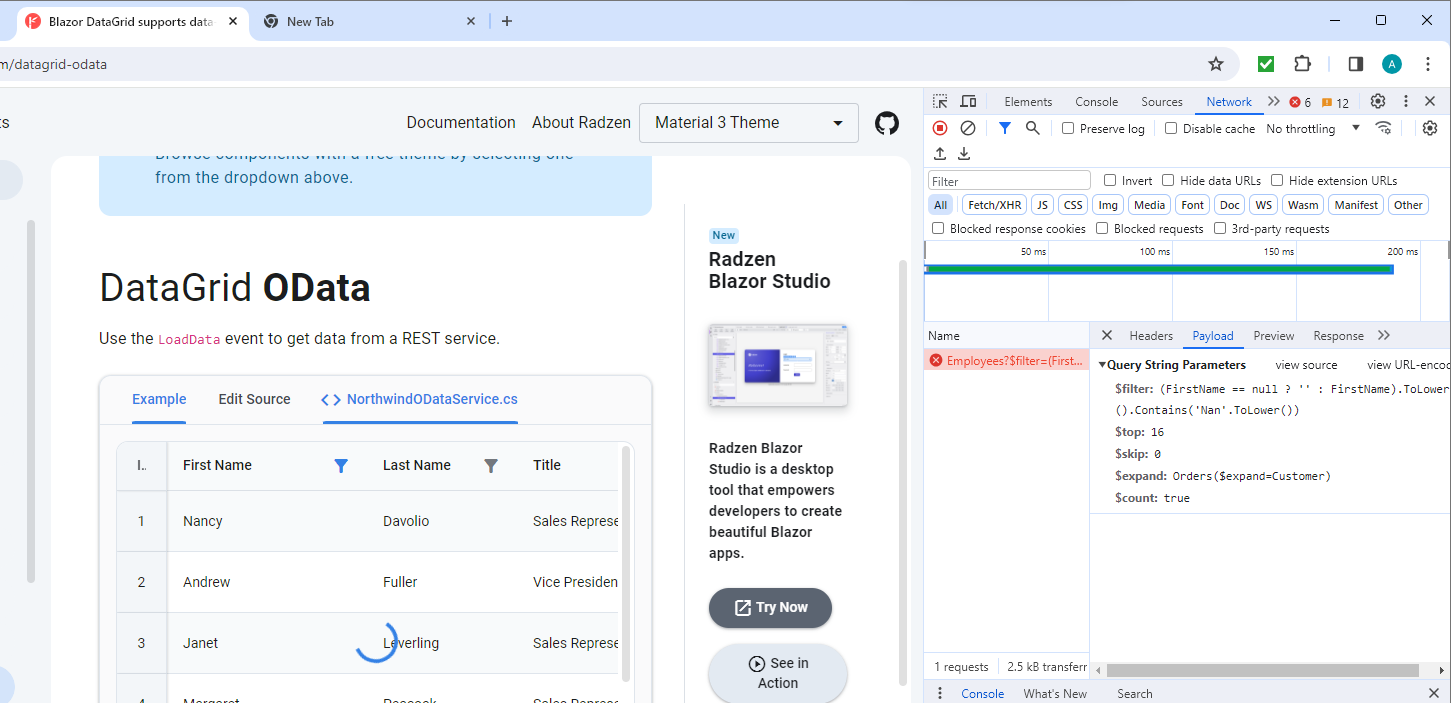
Task: Switch to the Edit Source tab
Action: click(254, 399)
